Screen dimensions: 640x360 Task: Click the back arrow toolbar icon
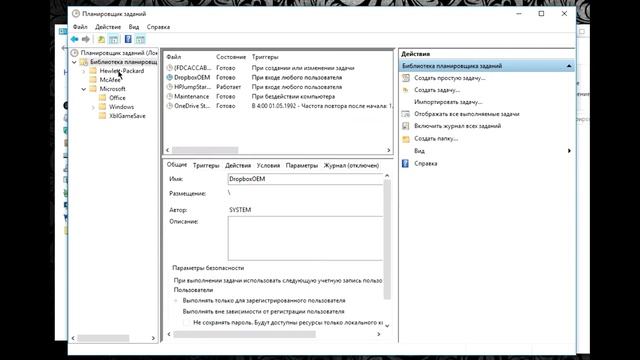pos(74,39)
